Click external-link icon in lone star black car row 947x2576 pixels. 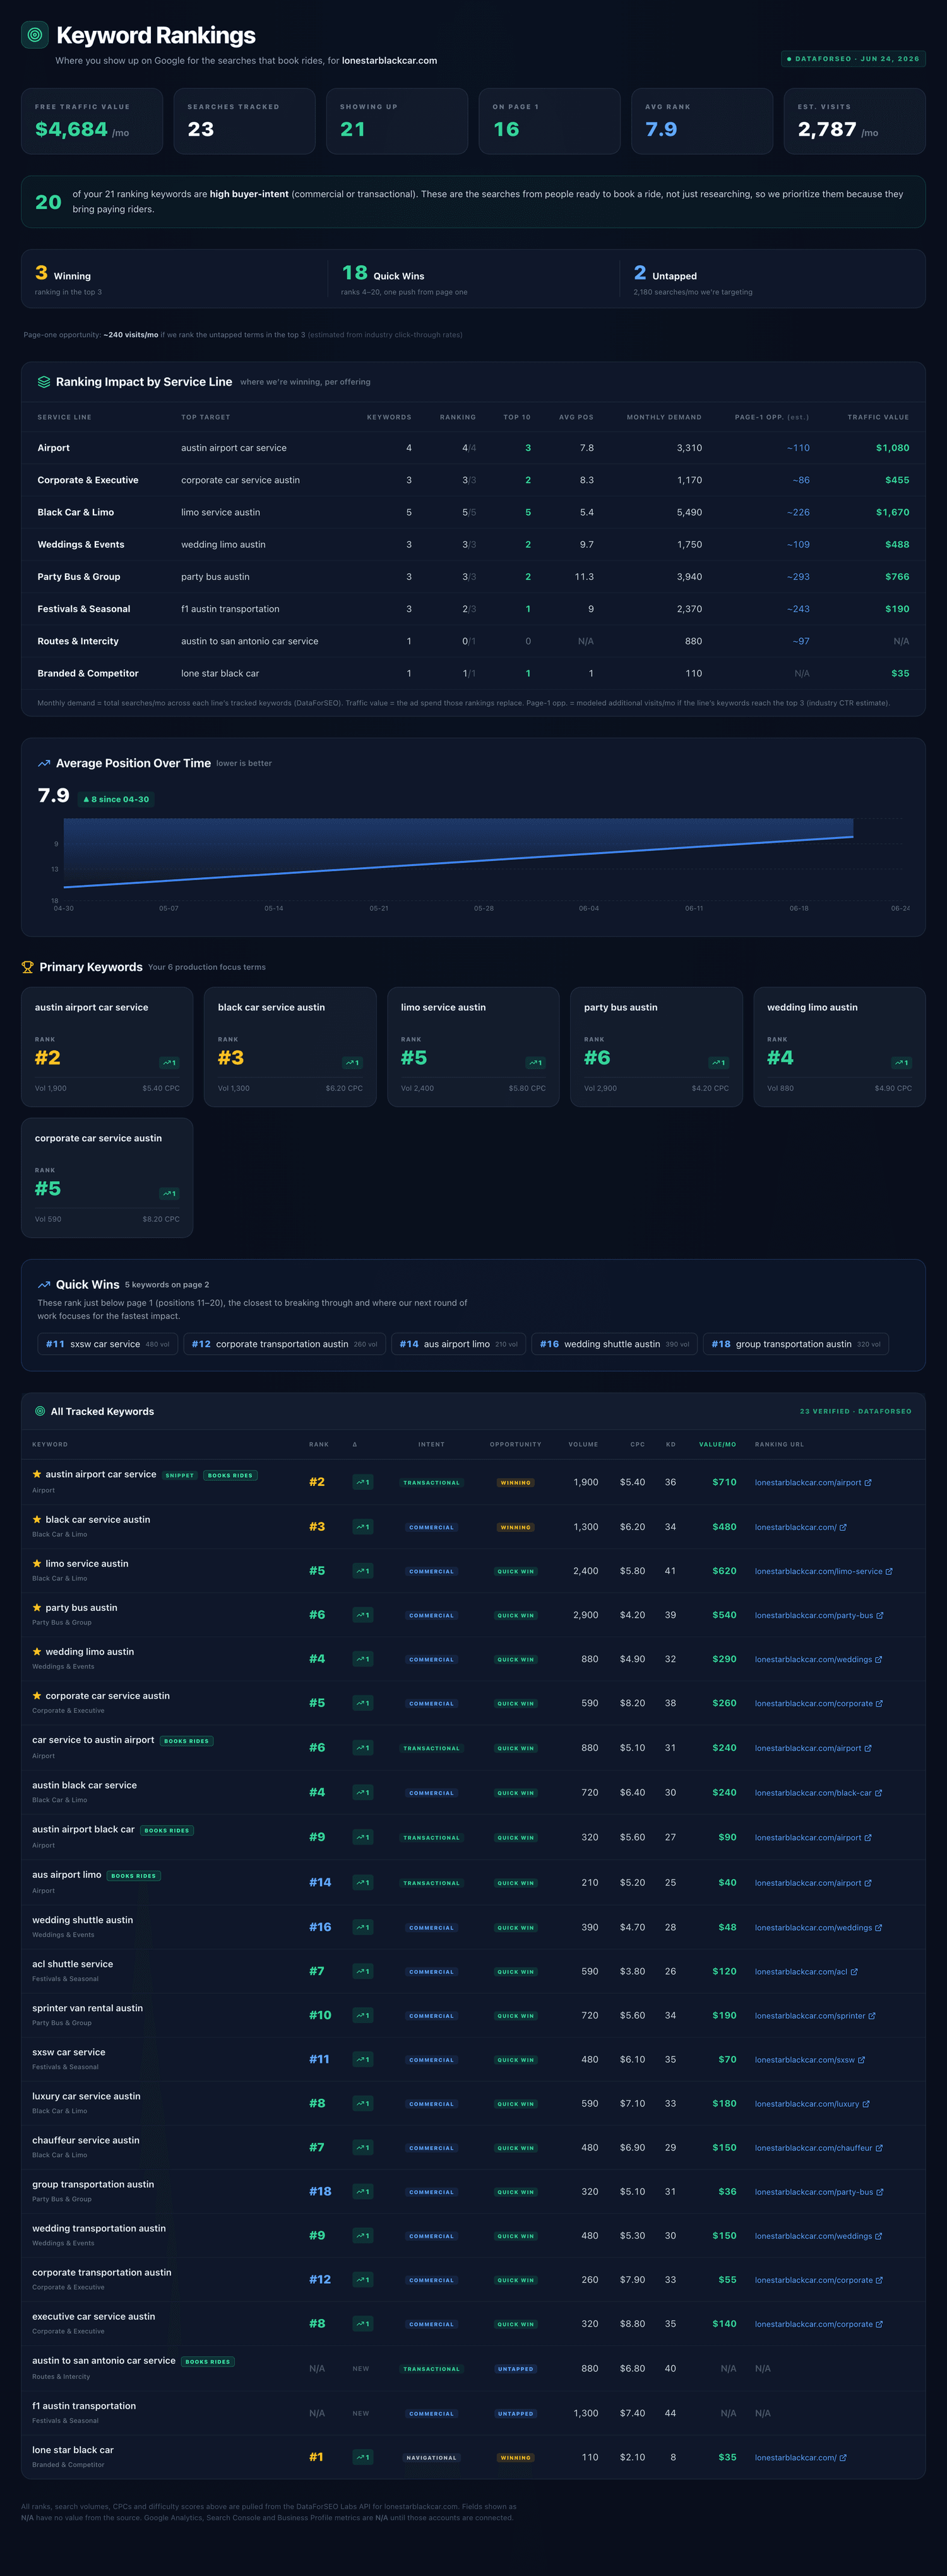pyautogui.click(x=843, y=2457)
